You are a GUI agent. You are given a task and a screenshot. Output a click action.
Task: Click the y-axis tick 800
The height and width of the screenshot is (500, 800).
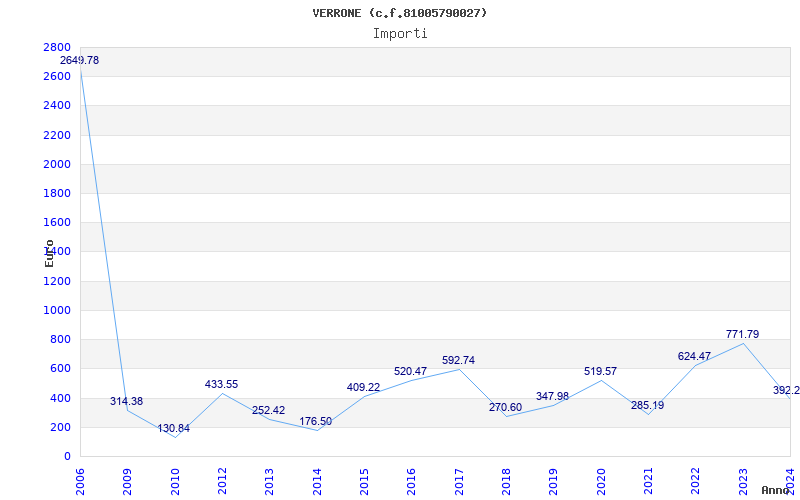coord(60,339)
